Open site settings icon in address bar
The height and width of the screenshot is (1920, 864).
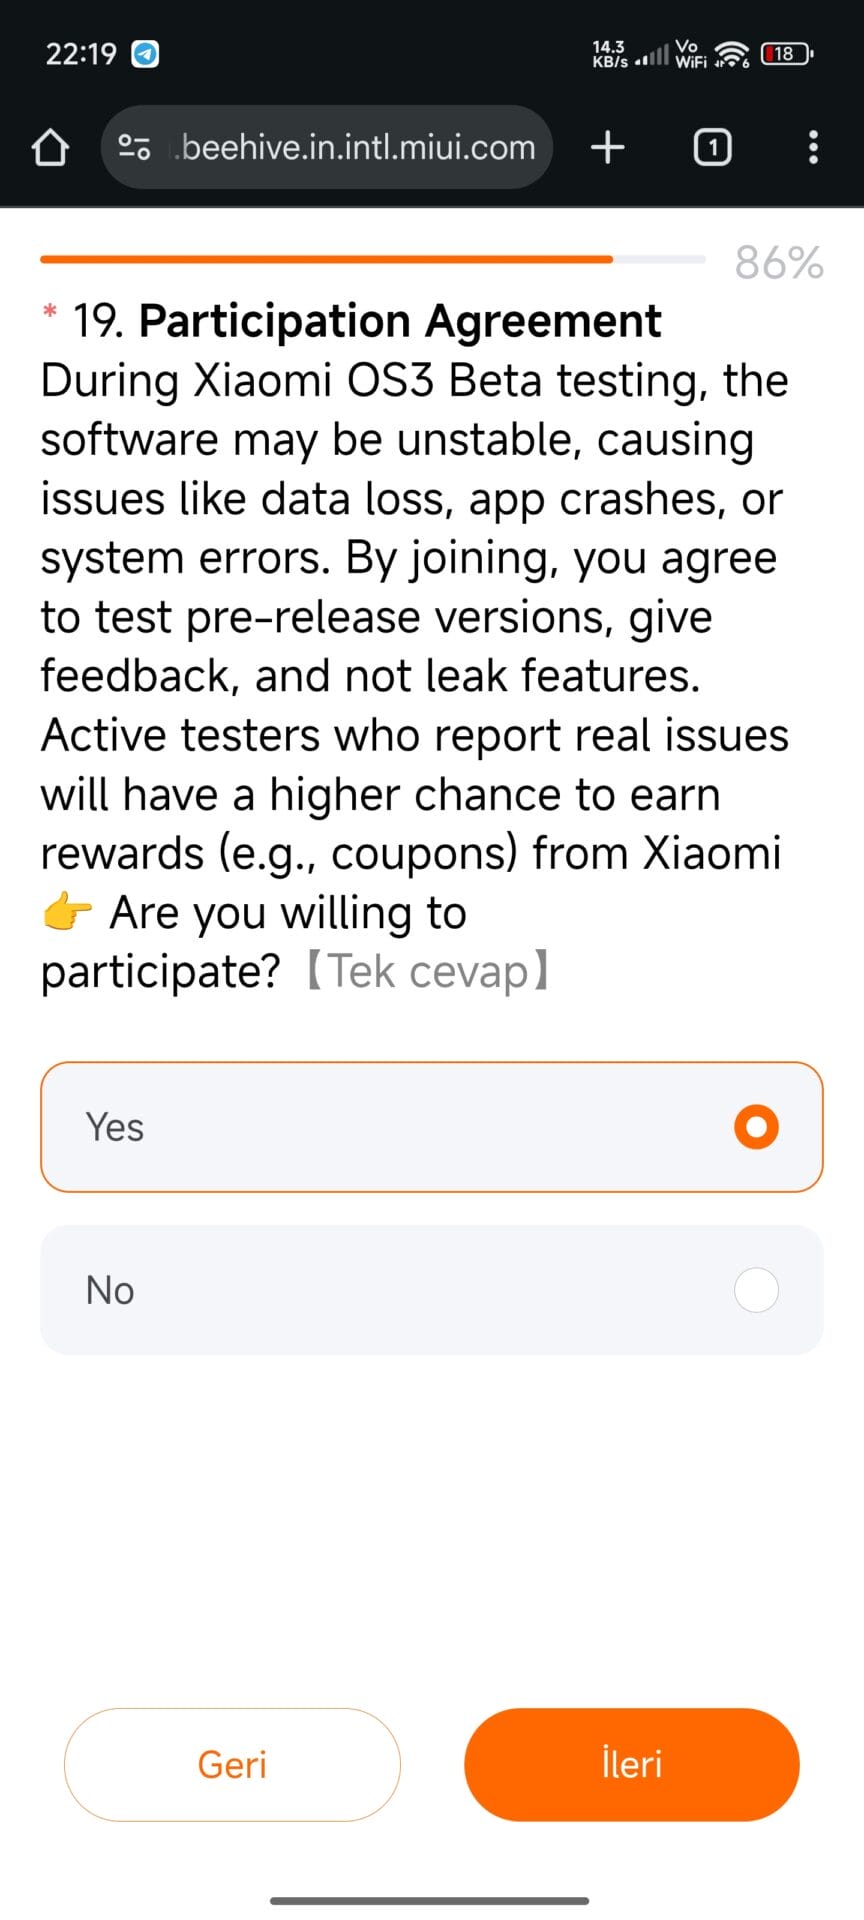coord(135,148)
